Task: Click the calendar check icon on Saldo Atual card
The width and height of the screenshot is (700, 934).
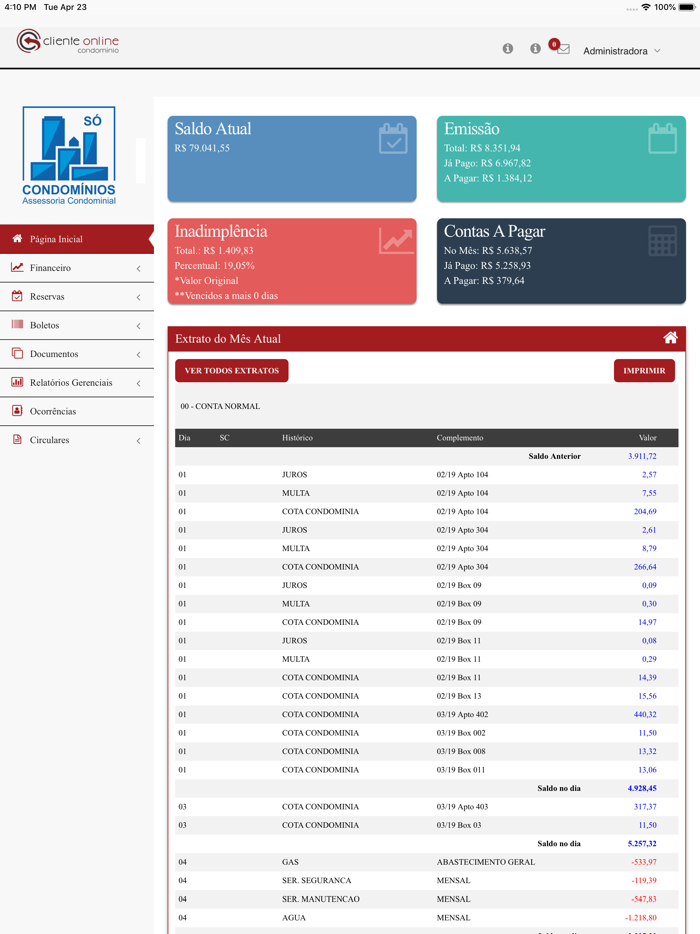Action: coord(393,139)
